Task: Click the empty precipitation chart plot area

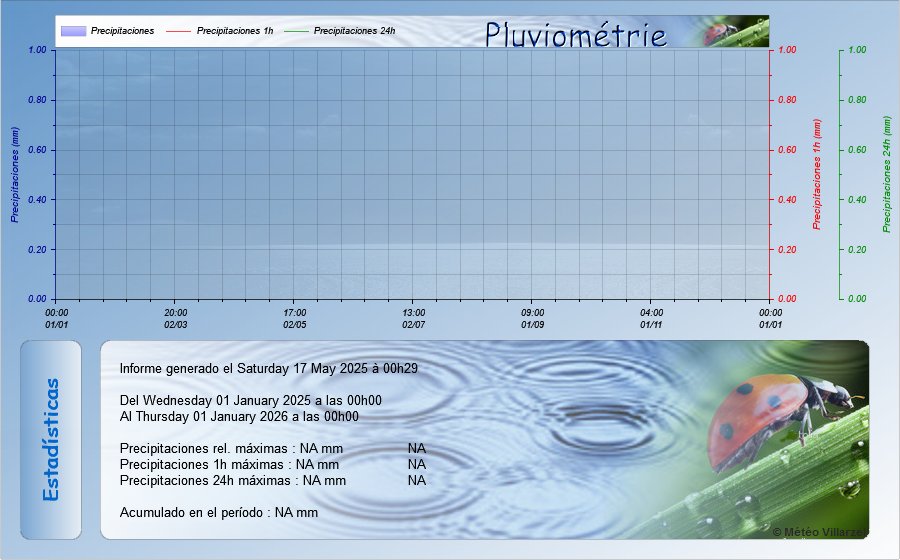Action: [412, 174]
